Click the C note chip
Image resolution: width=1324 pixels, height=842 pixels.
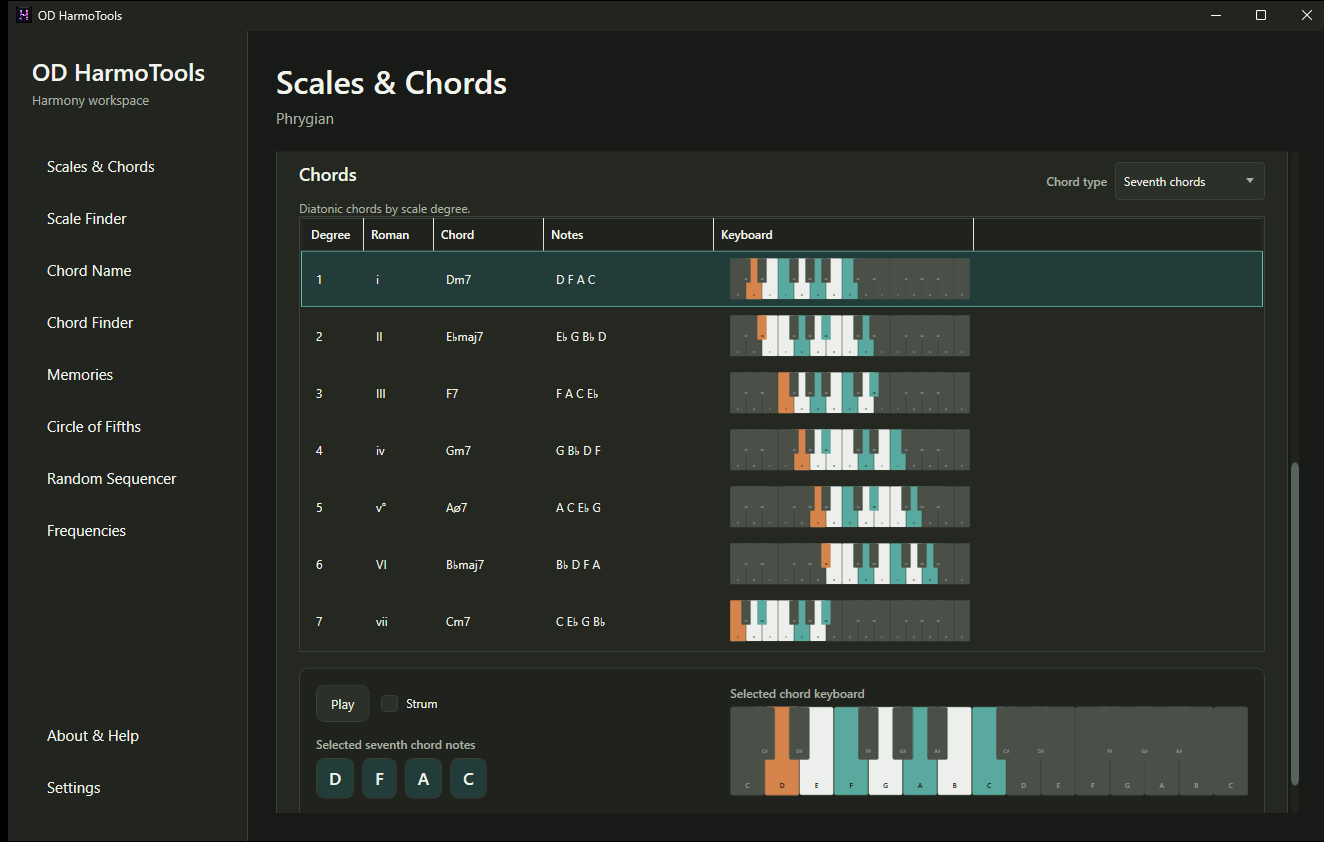pyautogui.click(x=469, y=779)
